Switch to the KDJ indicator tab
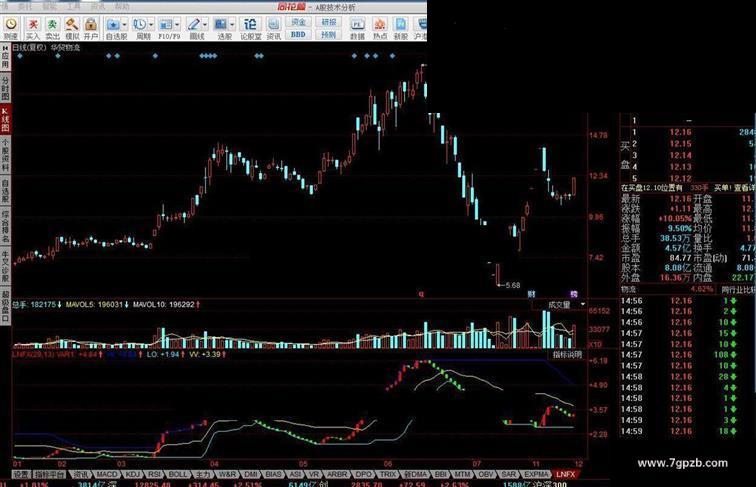Viewport: 756px width, 487px height. point(132,474)
